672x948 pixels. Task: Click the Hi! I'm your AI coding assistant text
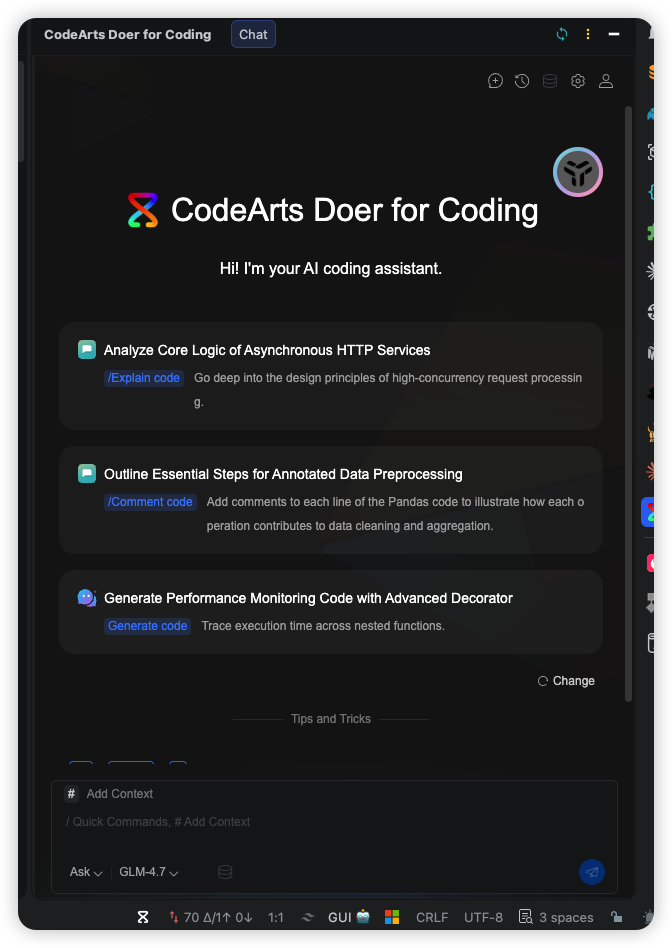[x=331, y=268]
